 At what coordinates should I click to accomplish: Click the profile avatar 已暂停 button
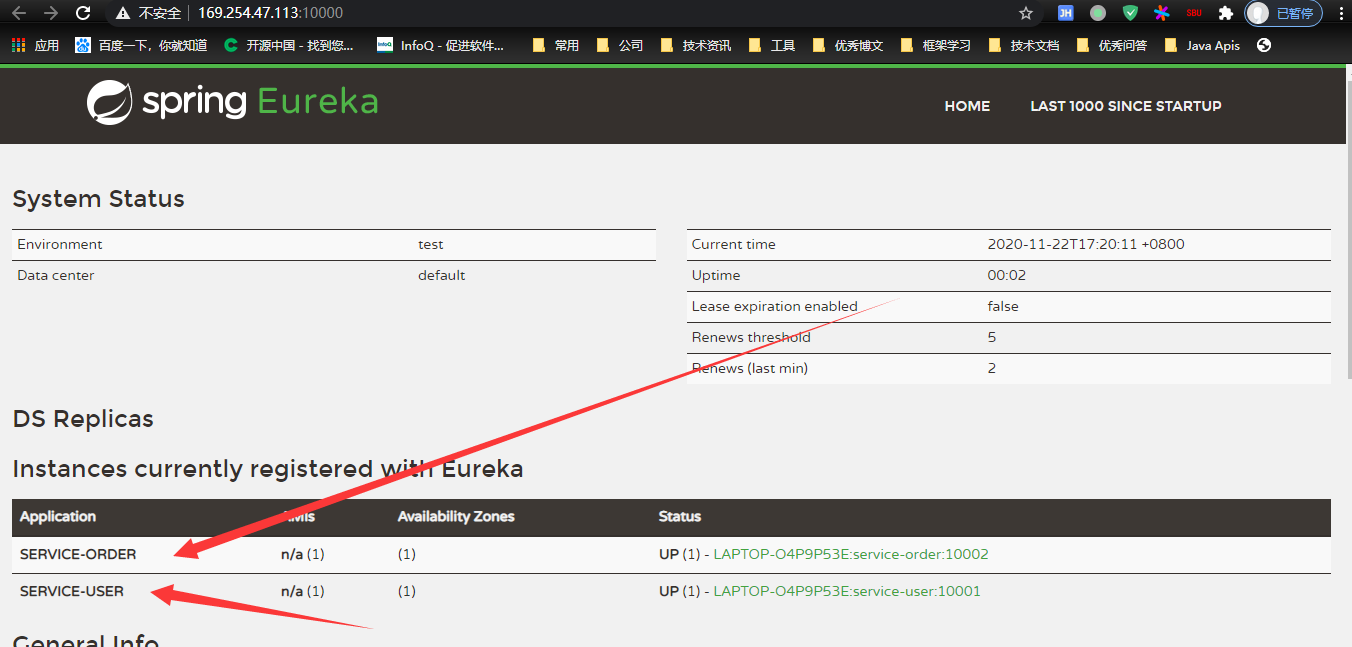tap(1283, 13)
